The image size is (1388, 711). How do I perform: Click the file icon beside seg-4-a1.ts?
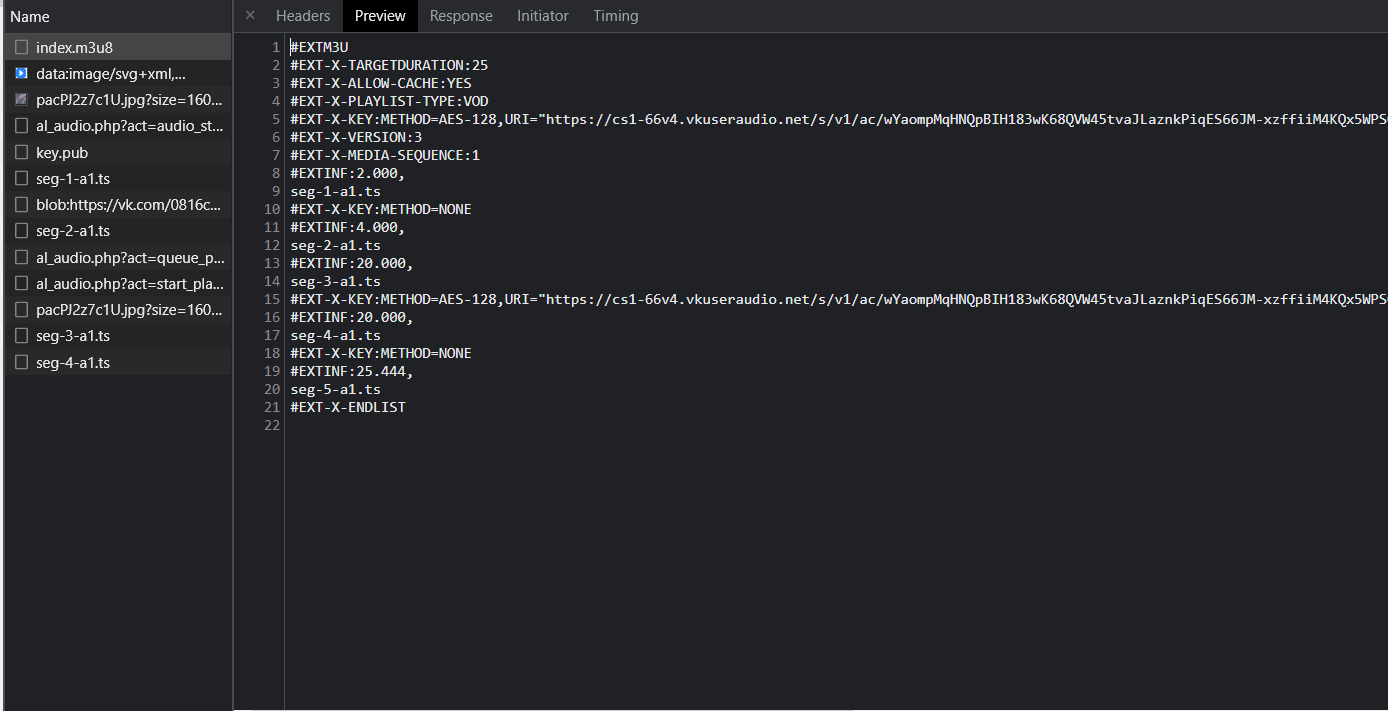[22, 363]
